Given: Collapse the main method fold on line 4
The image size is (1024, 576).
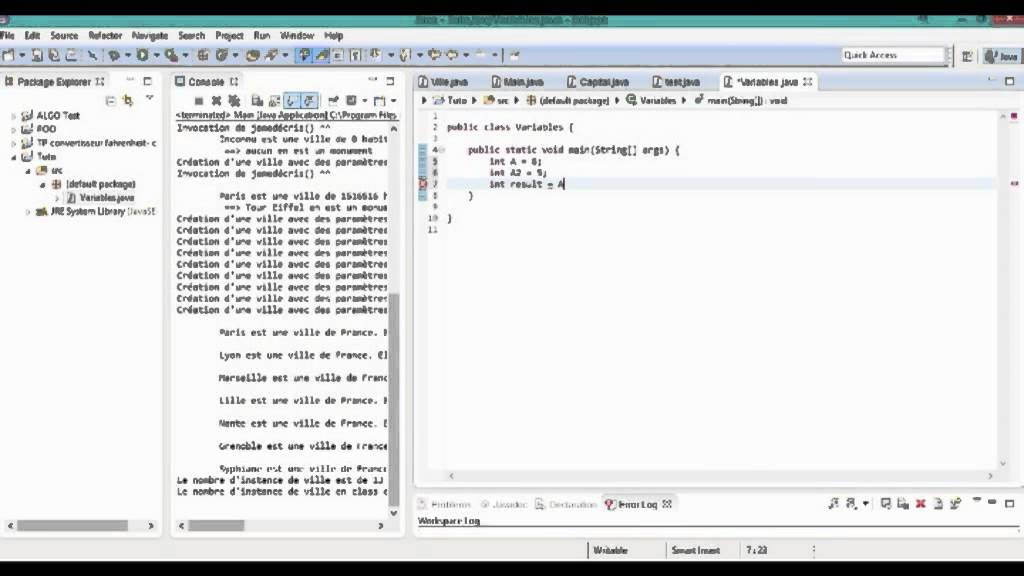Looking at the screenshot, I should pos(442,150).
